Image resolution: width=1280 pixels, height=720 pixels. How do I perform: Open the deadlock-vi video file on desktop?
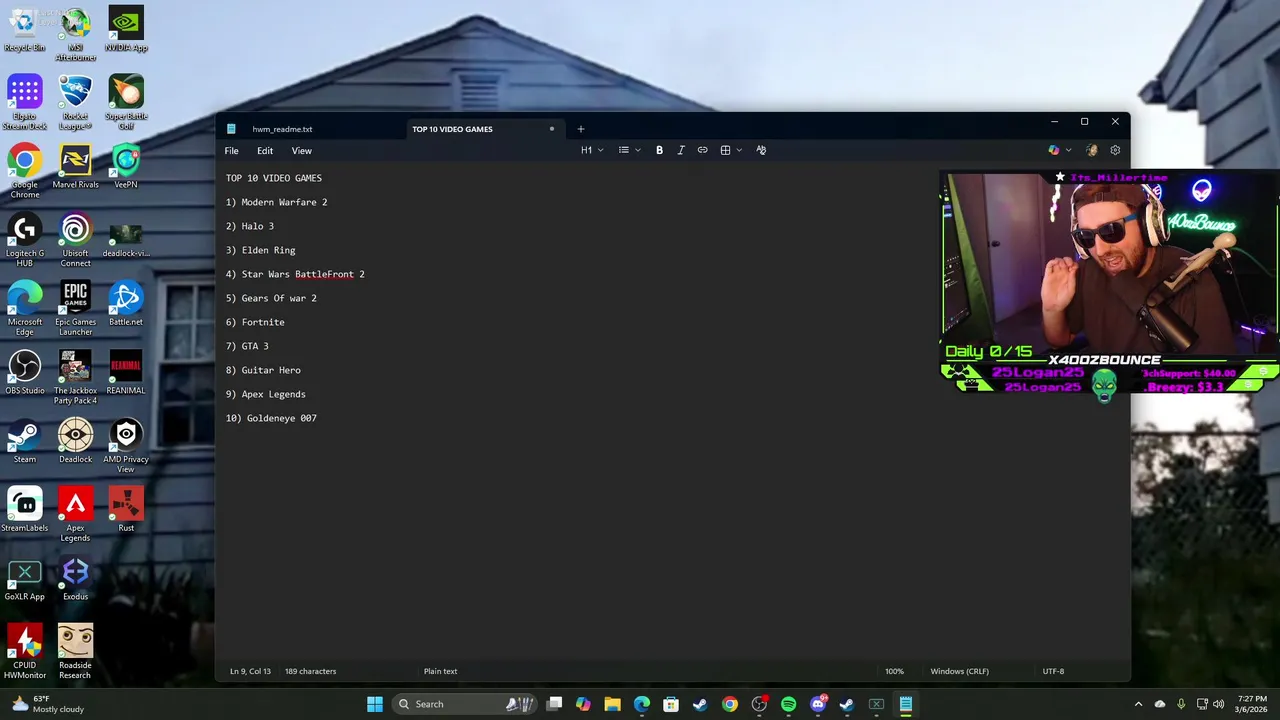click(x=126, y=241)
